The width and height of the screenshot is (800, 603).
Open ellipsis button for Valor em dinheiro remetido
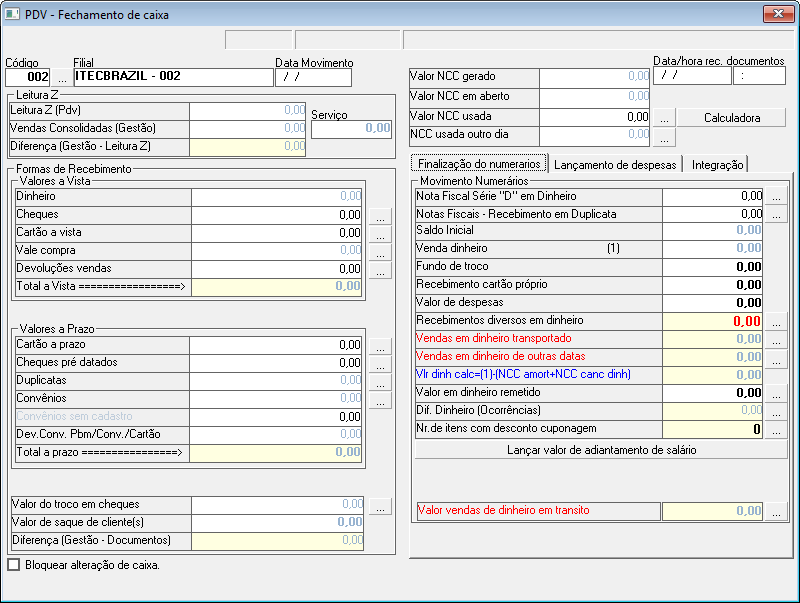pyautogui.click(x=776, y=393)
